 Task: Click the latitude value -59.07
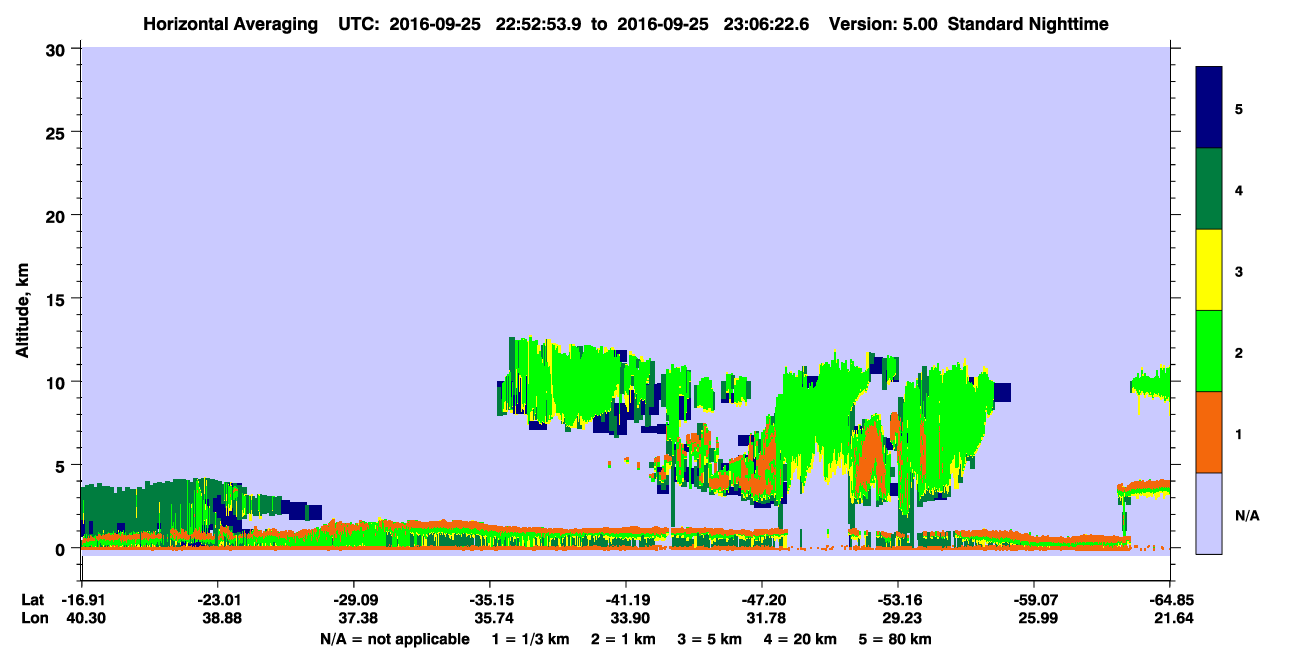click(1034, 600)
